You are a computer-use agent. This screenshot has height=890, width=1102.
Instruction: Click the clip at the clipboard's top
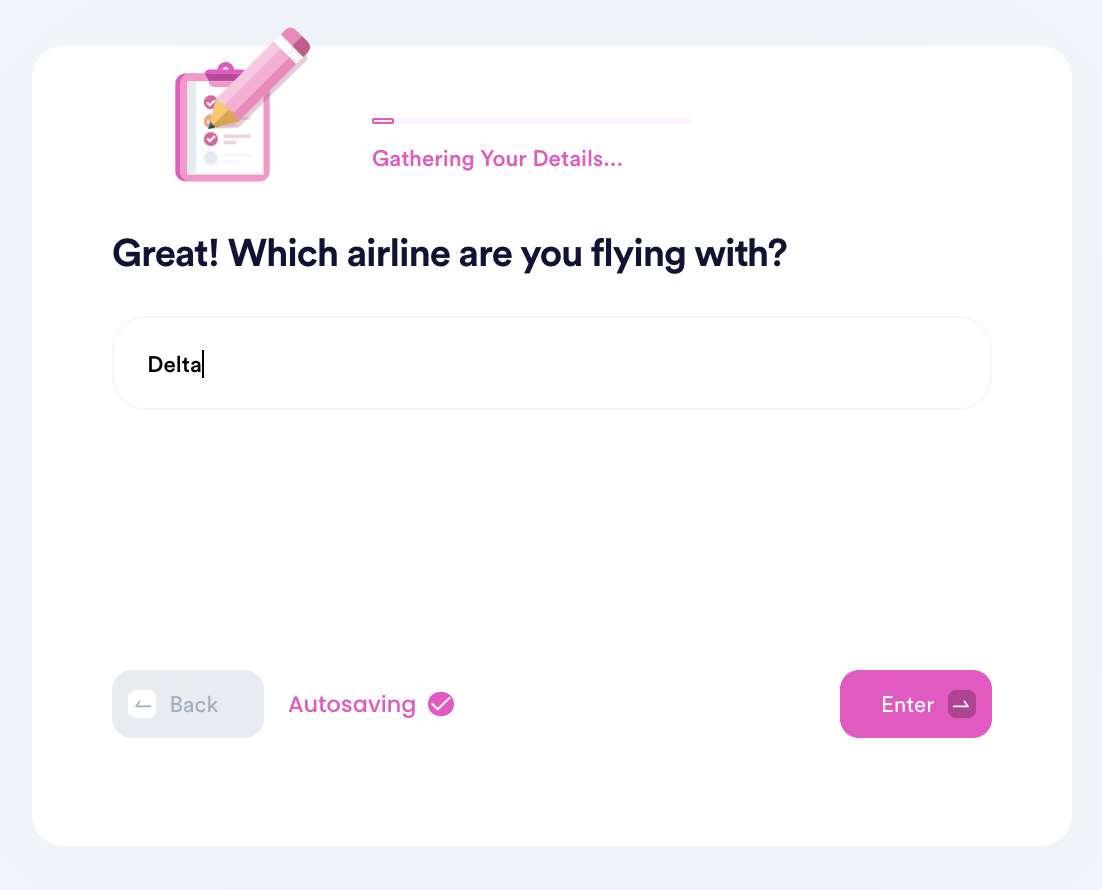pyautogui.click(x=223, y=73)
